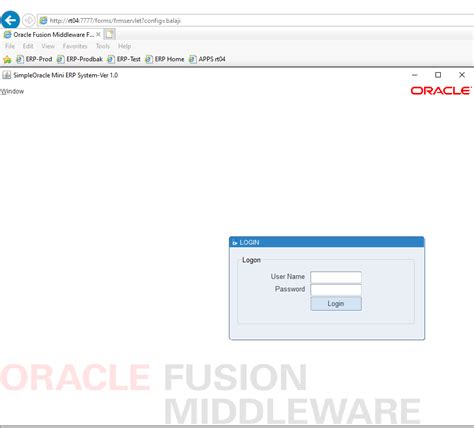Focus the User Name input field
This screenshot has width=474, height=428.
click(336, 277)
